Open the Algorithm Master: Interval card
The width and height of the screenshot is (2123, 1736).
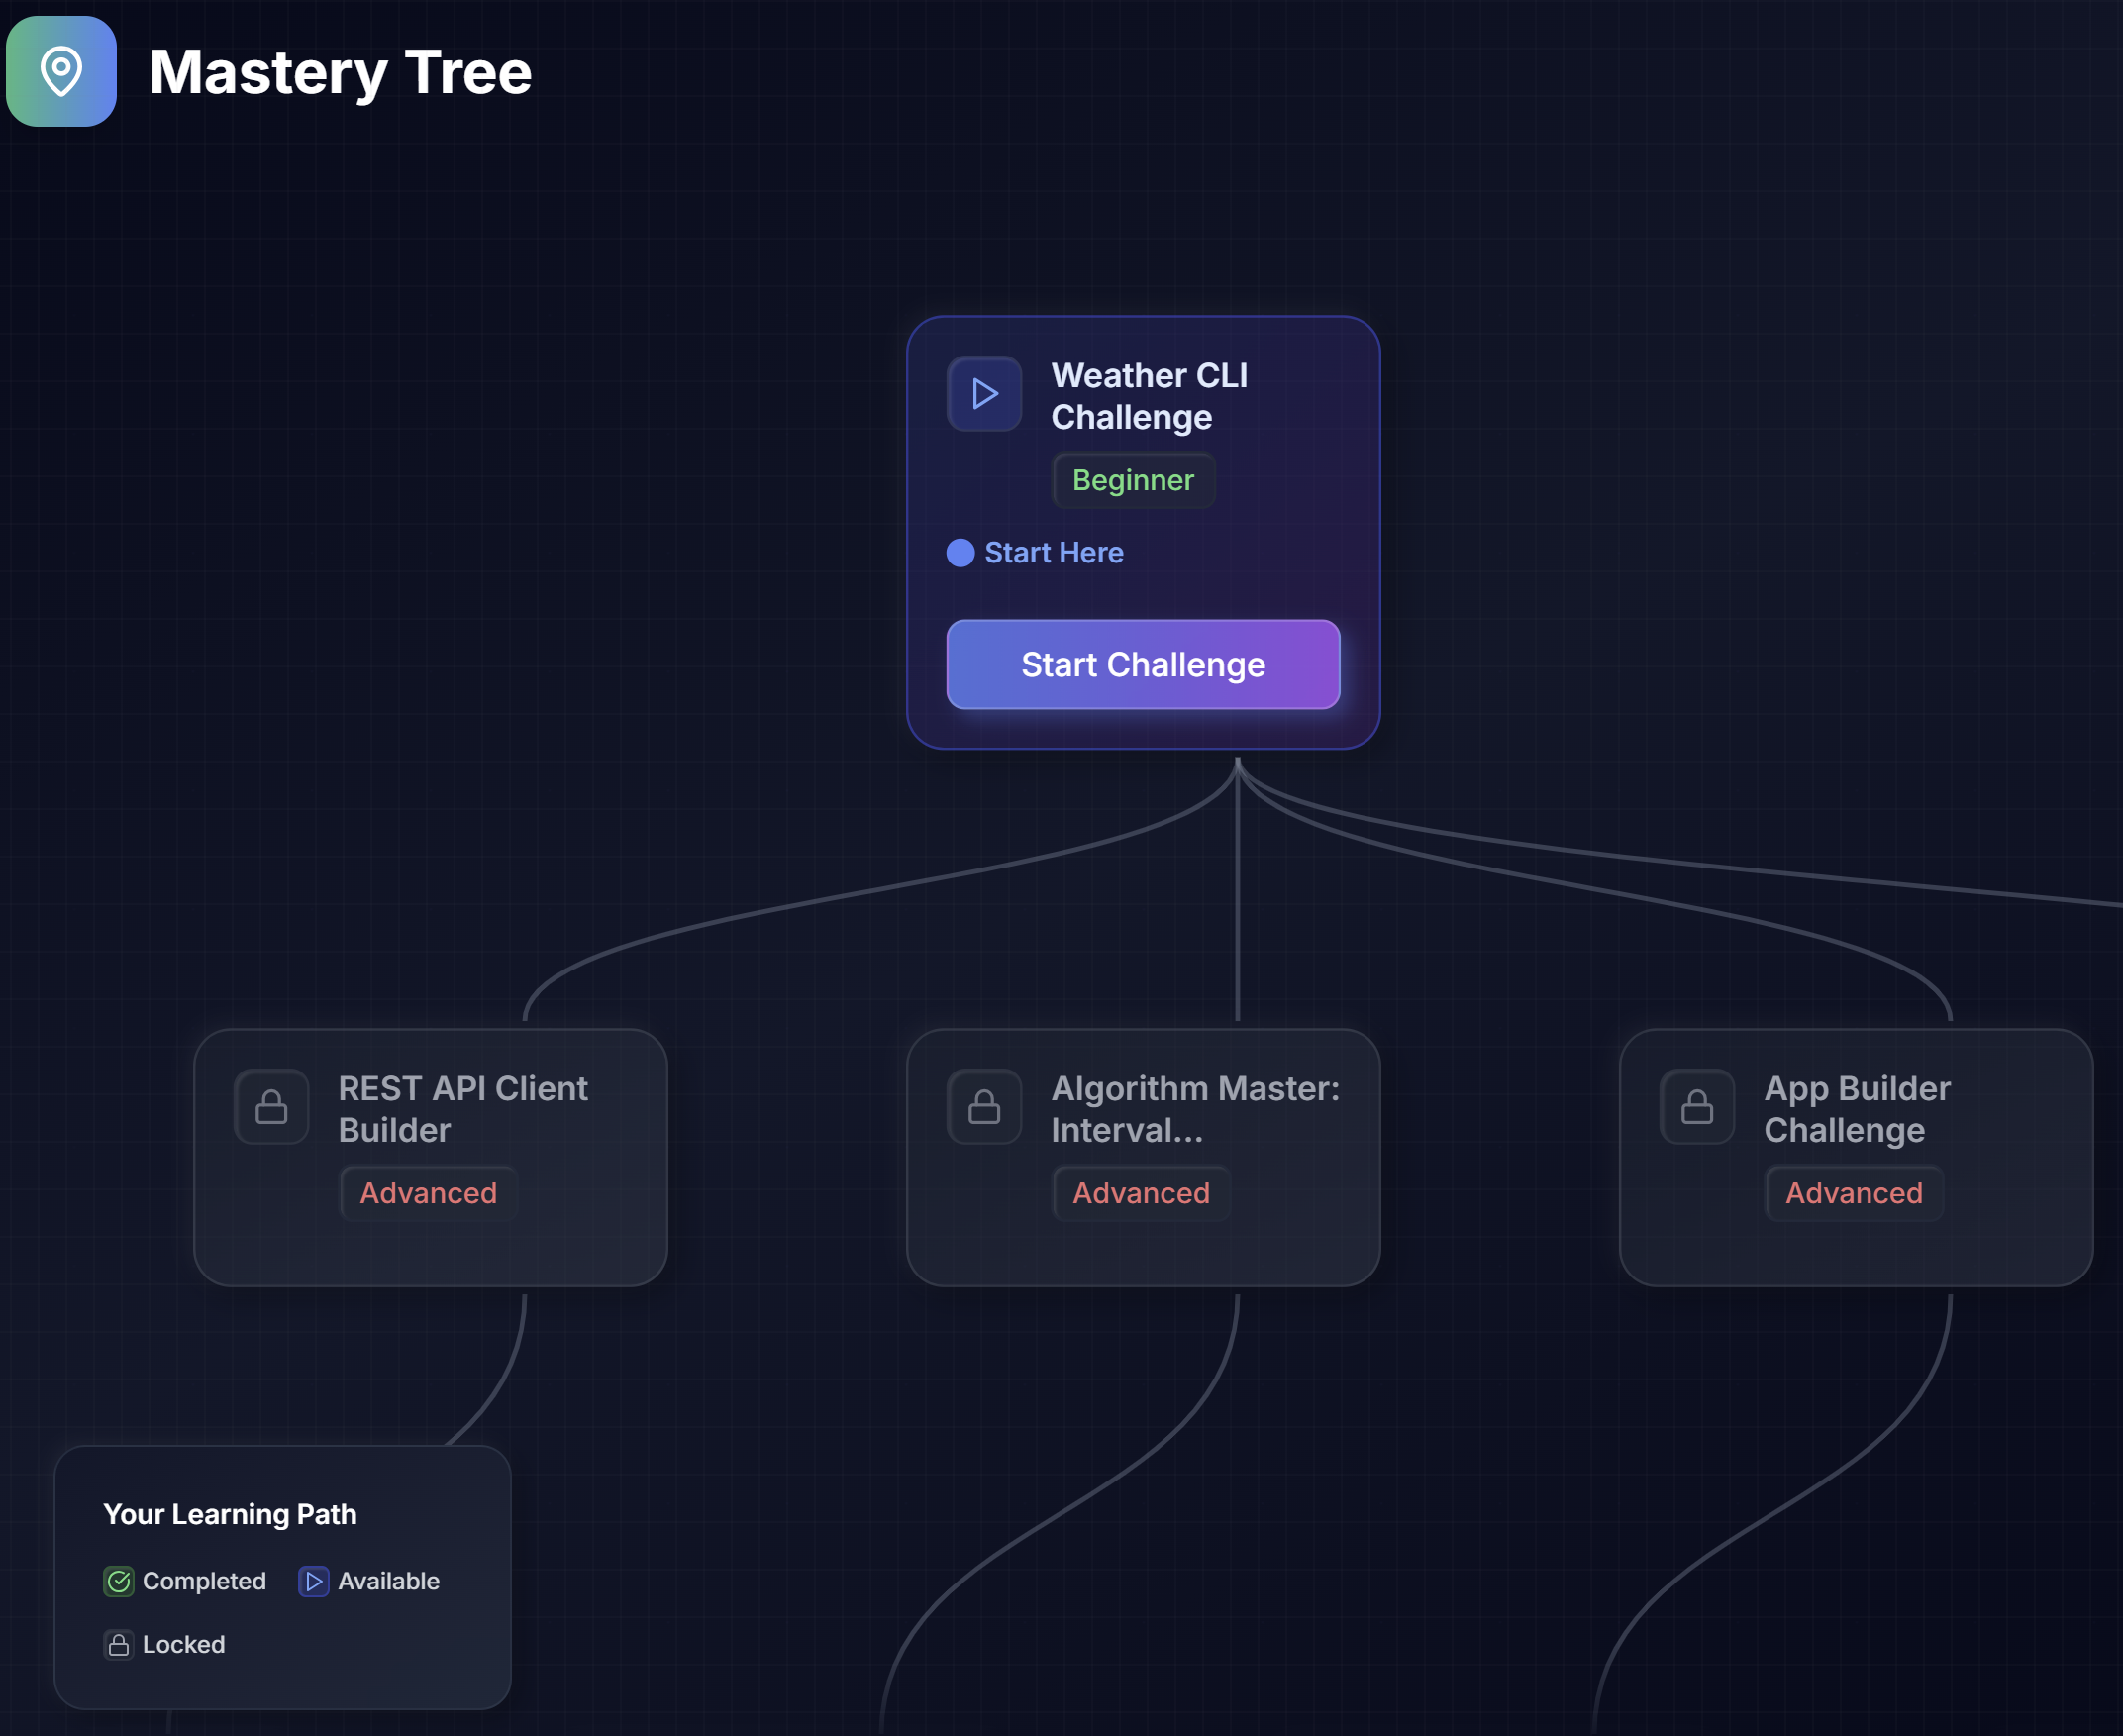click(x=1143, y=1158)
